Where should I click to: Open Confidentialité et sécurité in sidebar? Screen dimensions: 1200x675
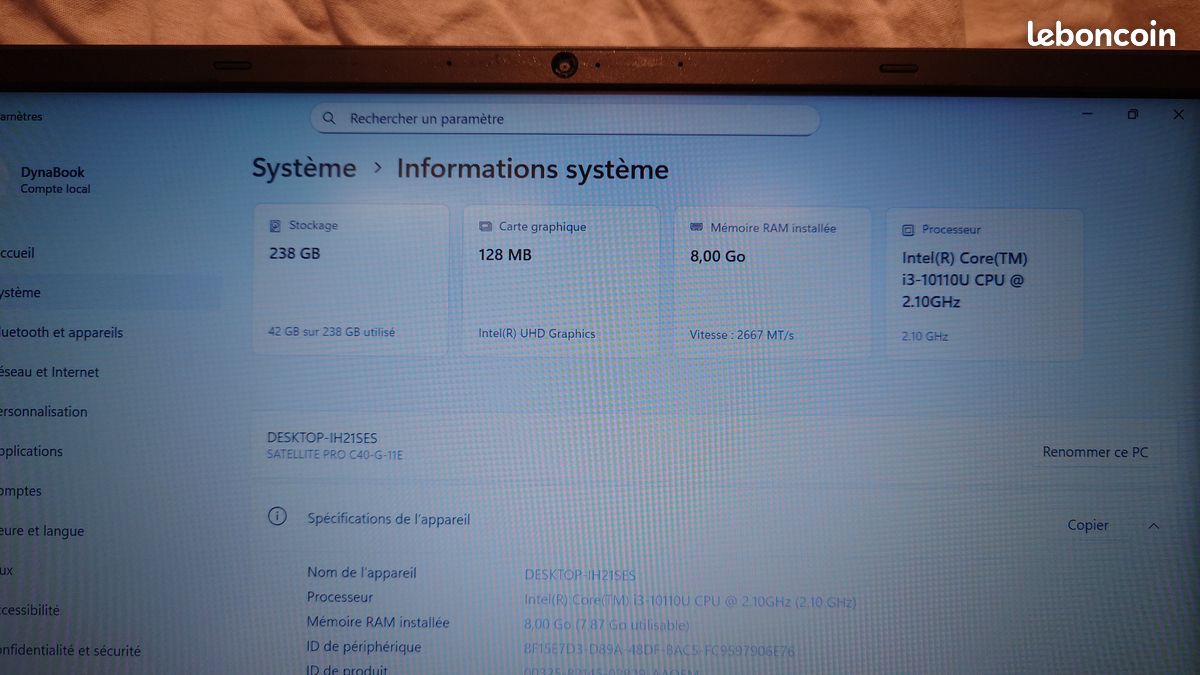tap(70, 650)
